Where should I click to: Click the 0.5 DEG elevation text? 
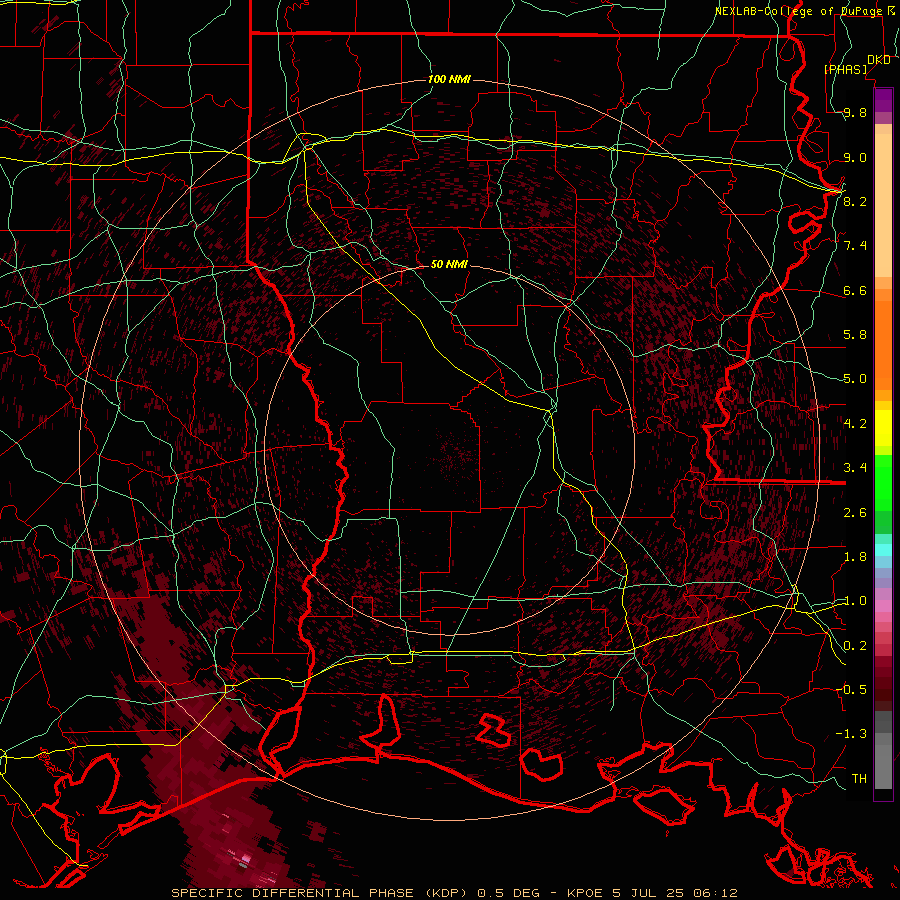510,893
